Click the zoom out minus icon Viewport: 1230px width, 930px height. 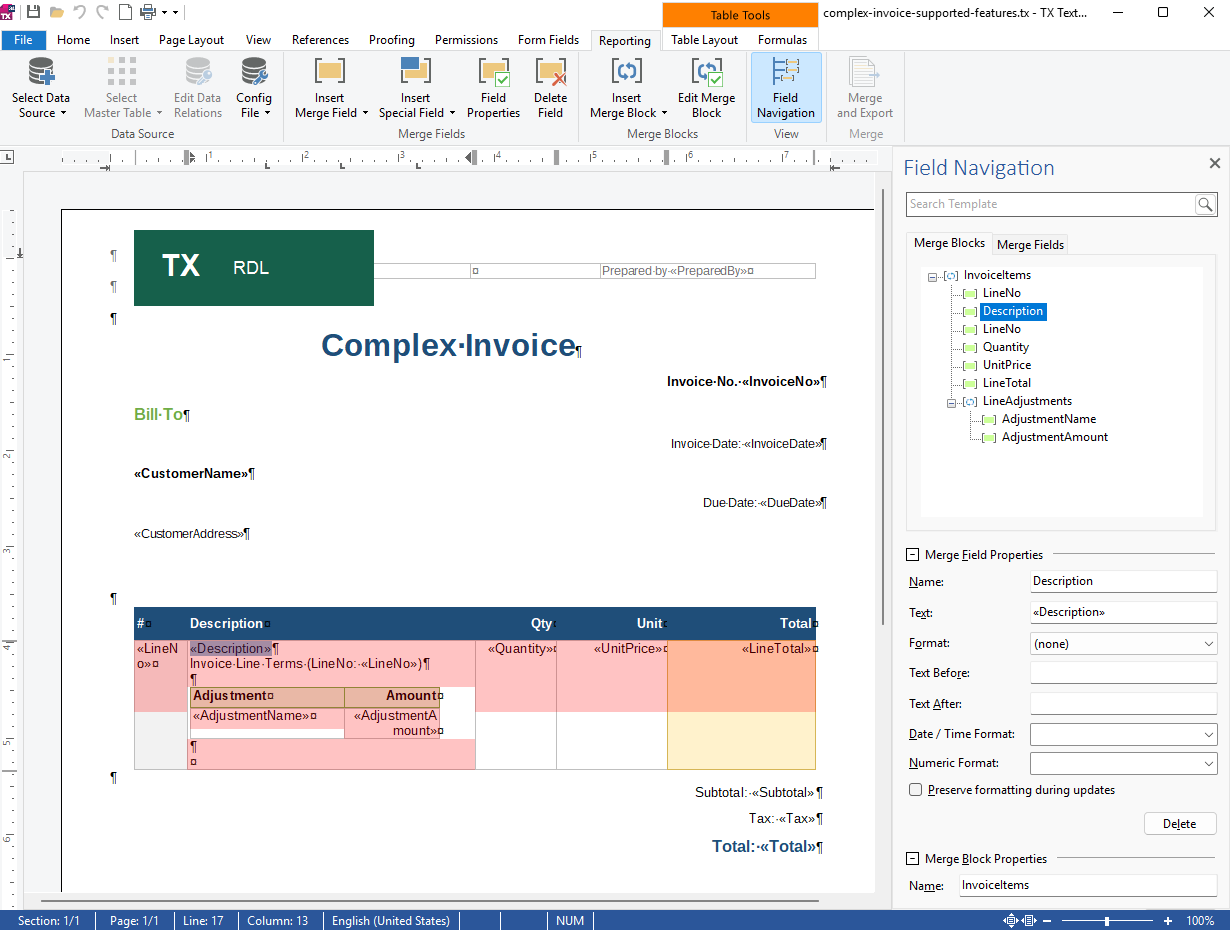tap(1048, 921)
